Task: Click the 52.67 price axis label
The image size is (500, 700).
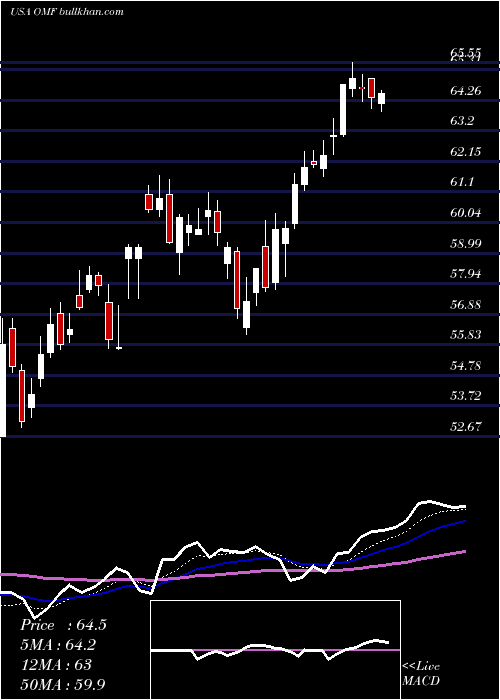Action: point(466,427)
